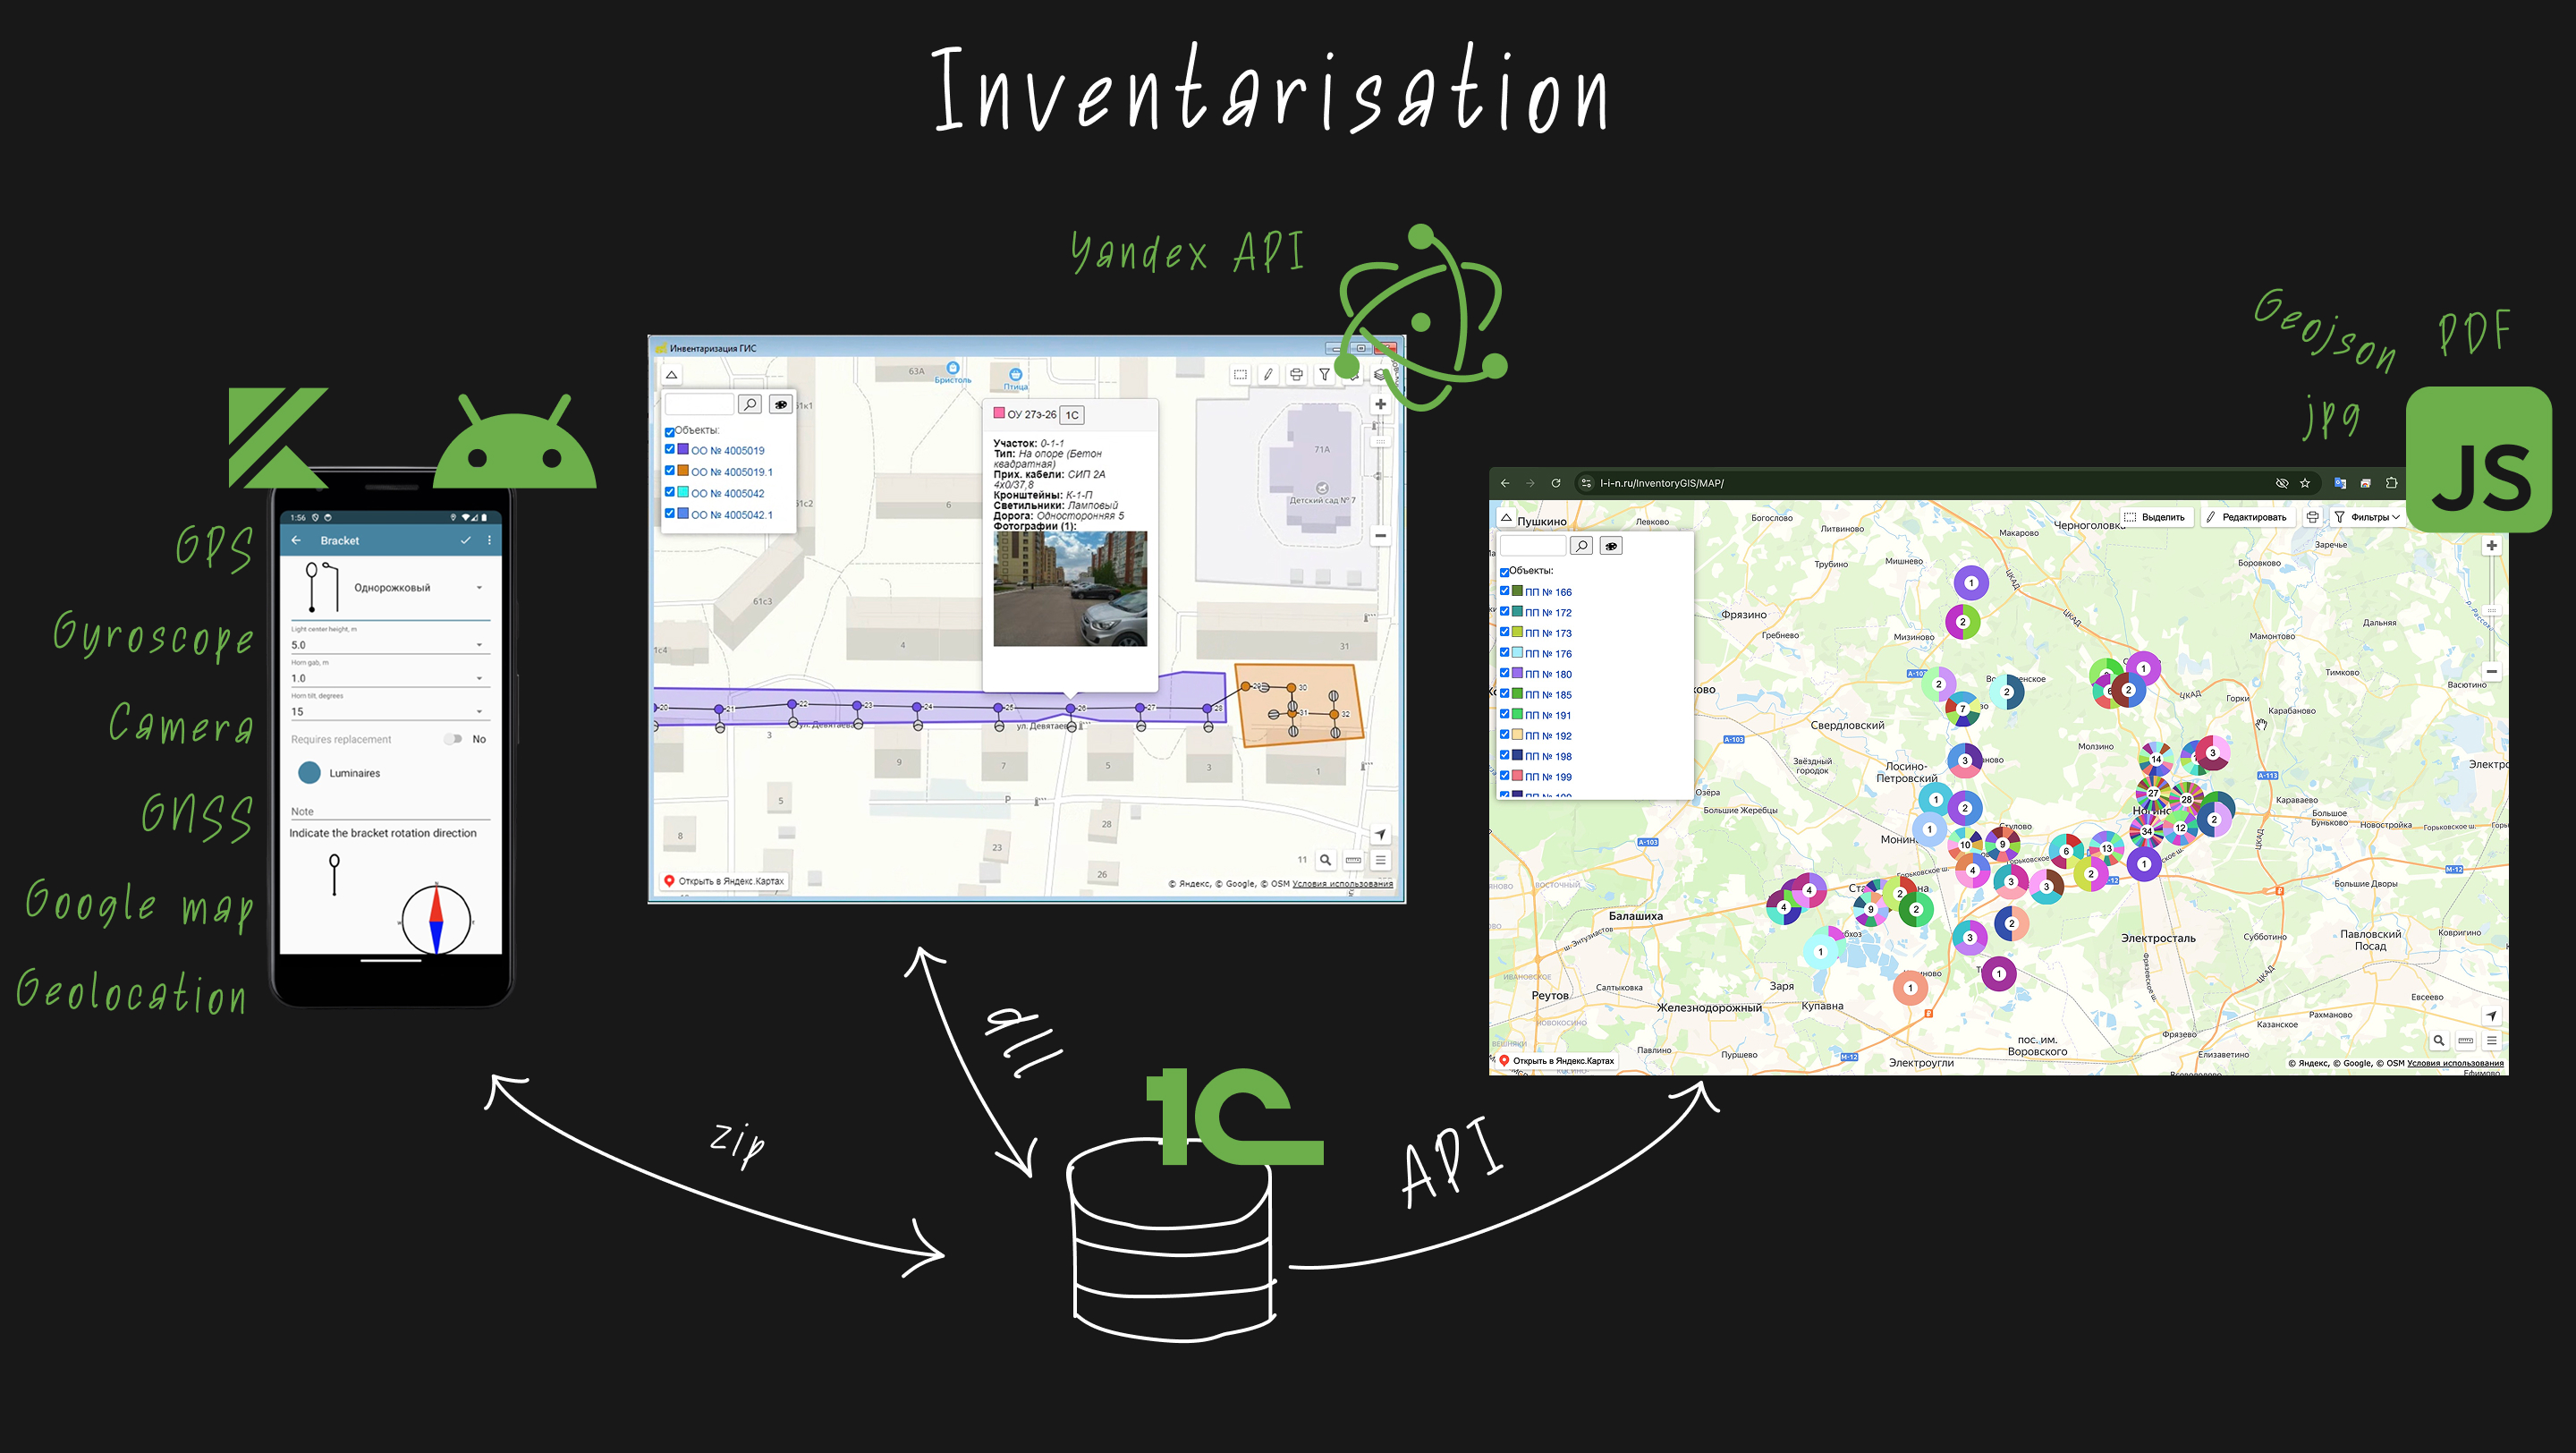Zoom out the map in the Инвентаризация ГИС window
Viewport: 2576px width, 1453px height.
(1380, 536)
